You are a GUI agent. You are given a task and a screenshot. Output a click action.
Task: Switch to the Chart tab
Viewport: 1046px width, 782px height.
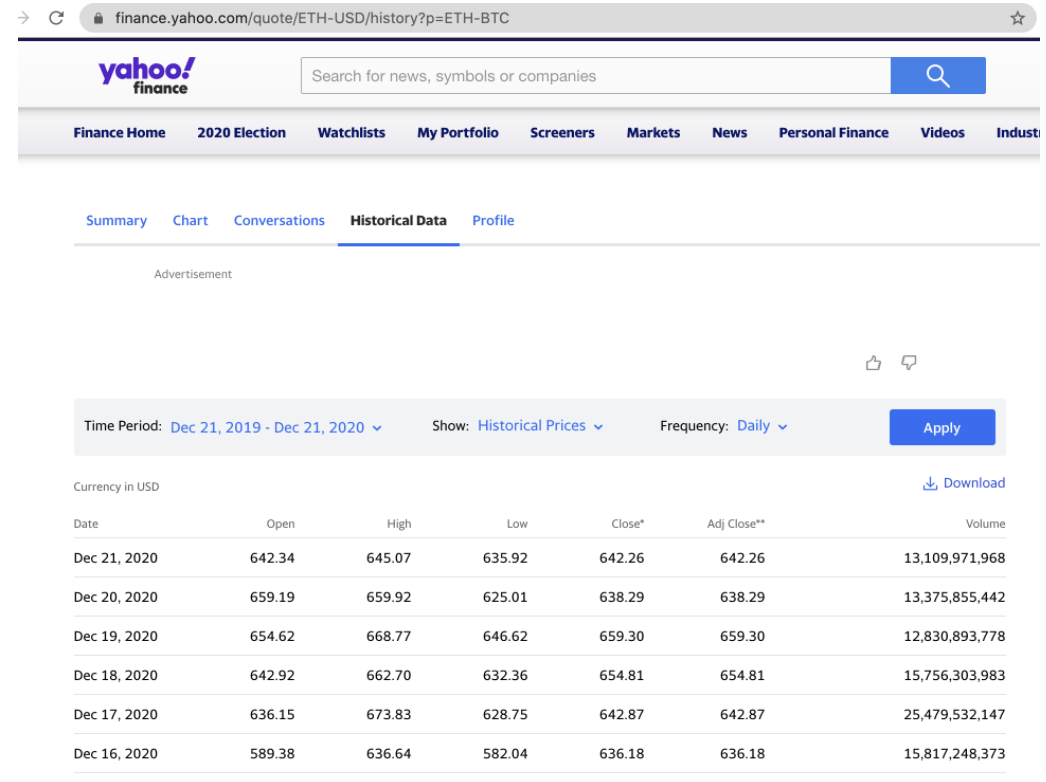[190, 221]
